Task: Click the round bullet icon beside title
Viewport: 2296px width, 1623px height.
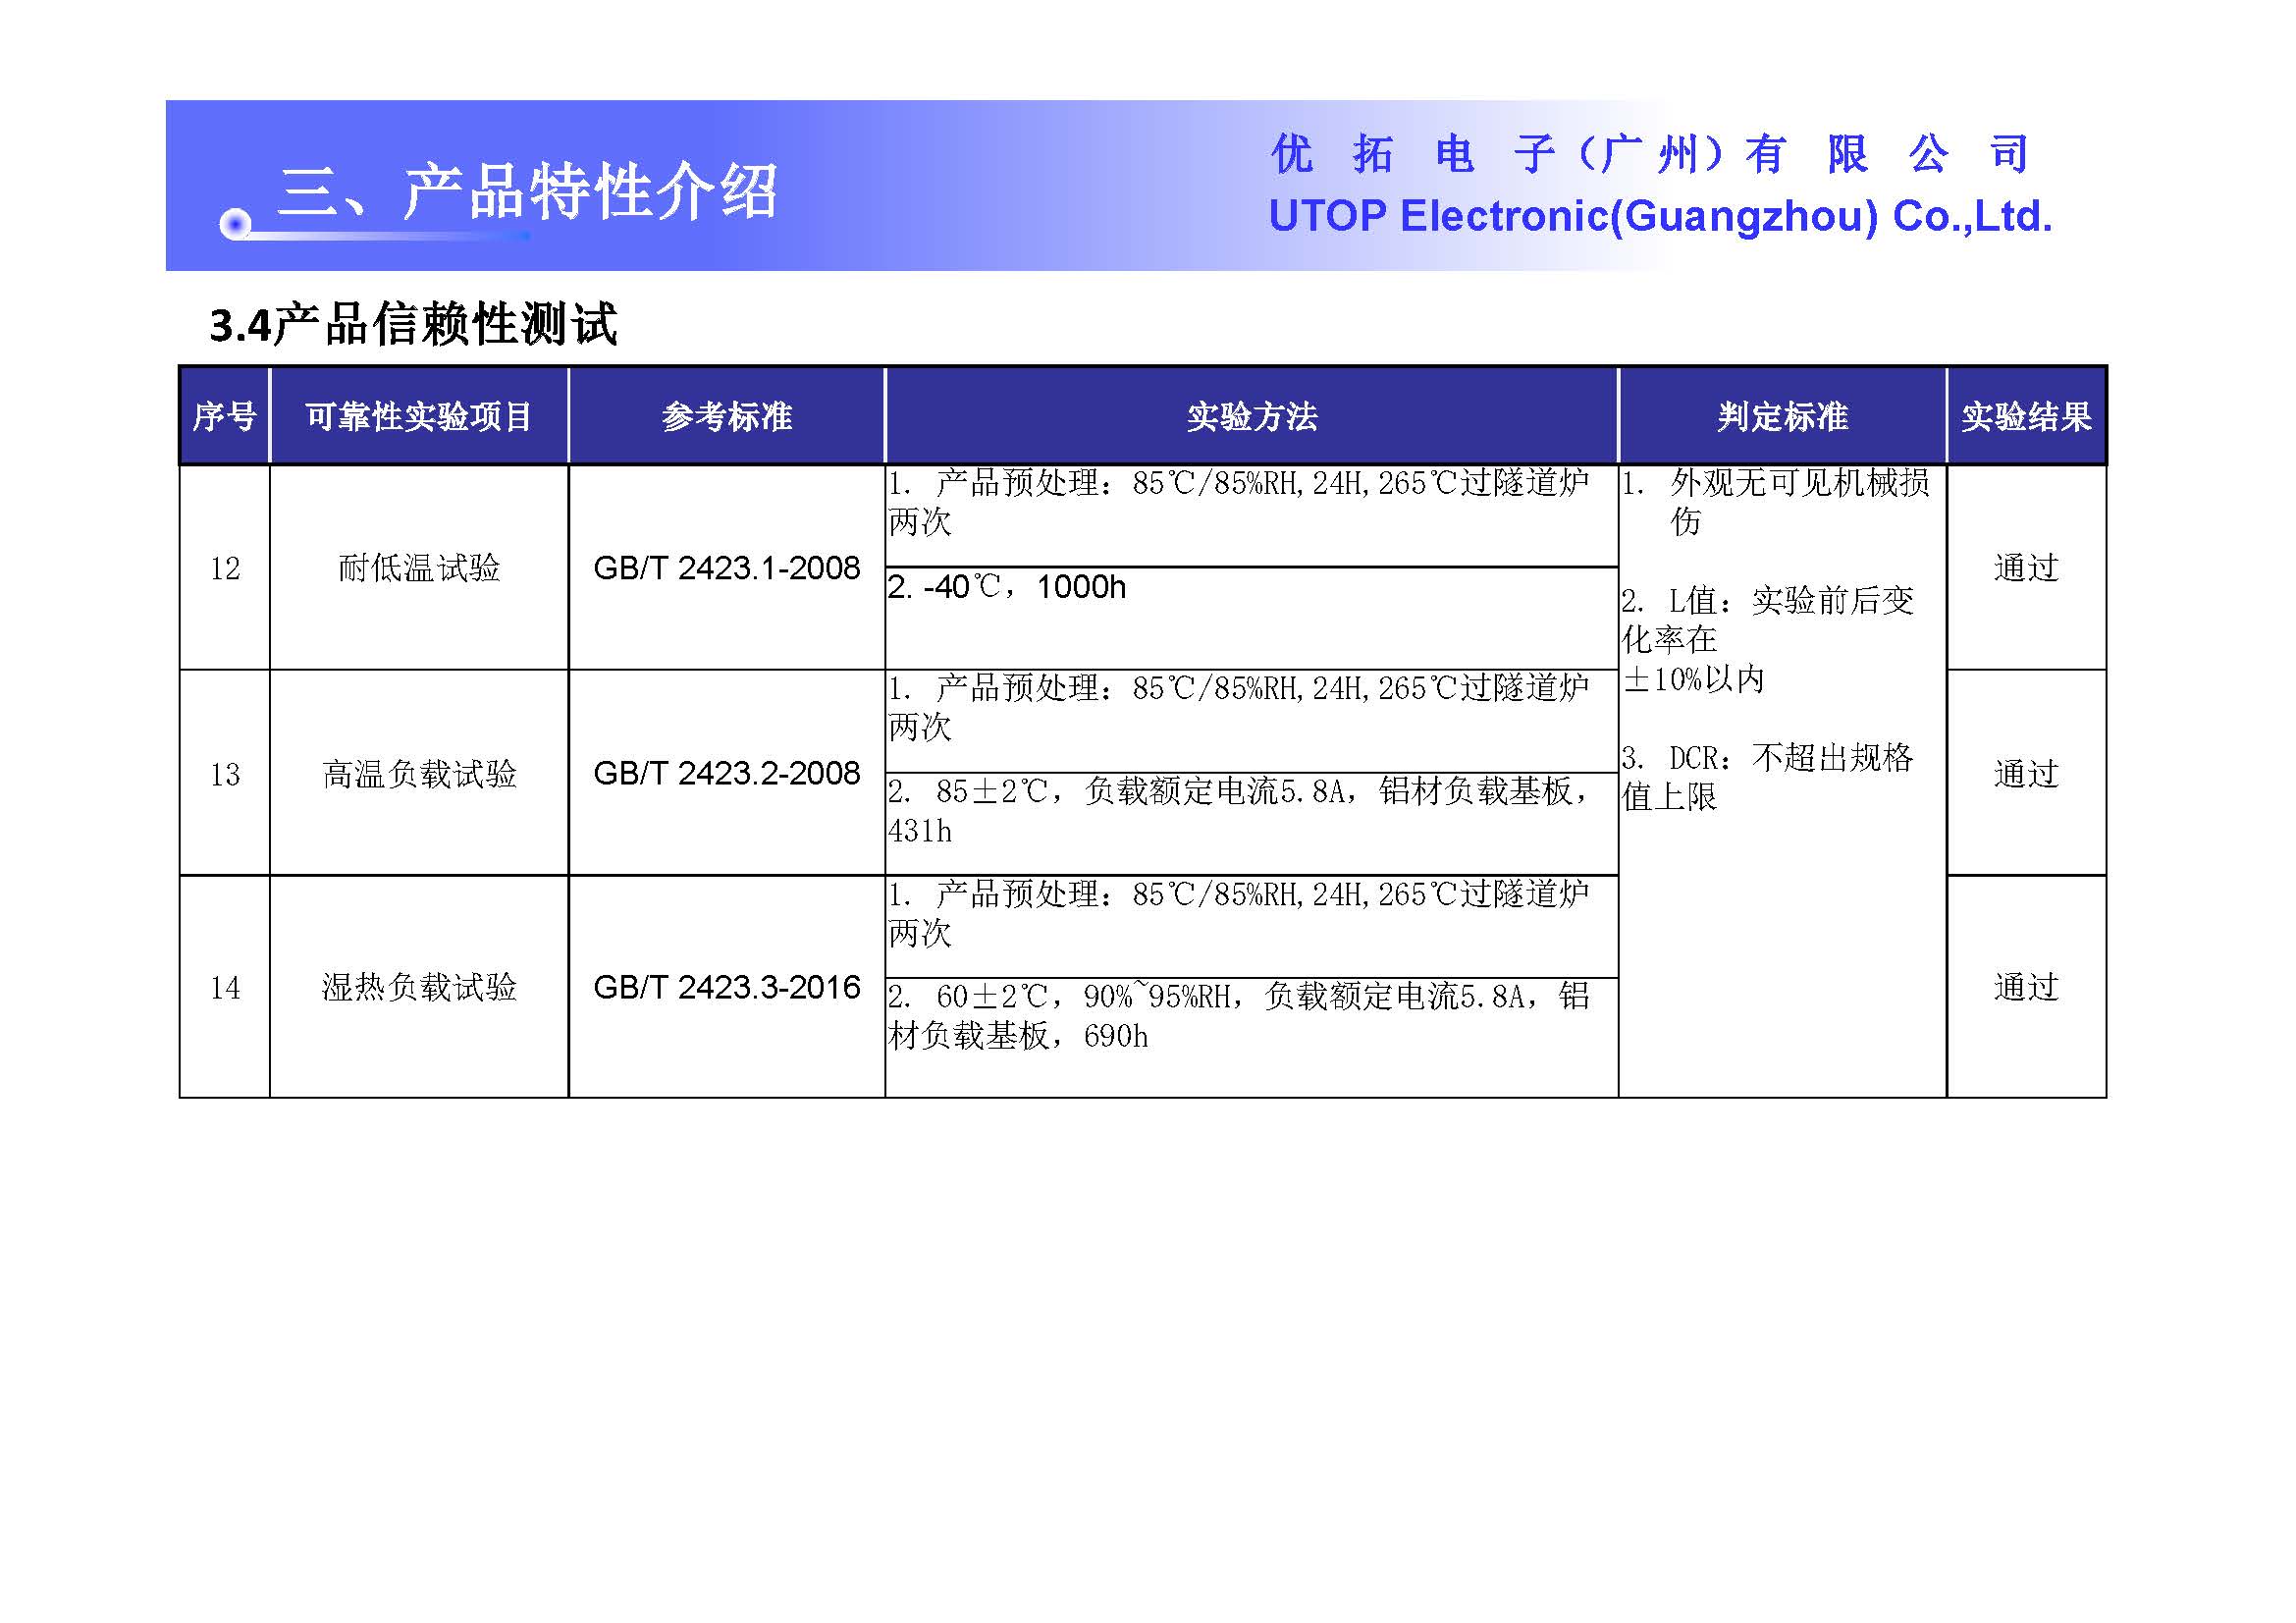Action: (x=235, y=224)
